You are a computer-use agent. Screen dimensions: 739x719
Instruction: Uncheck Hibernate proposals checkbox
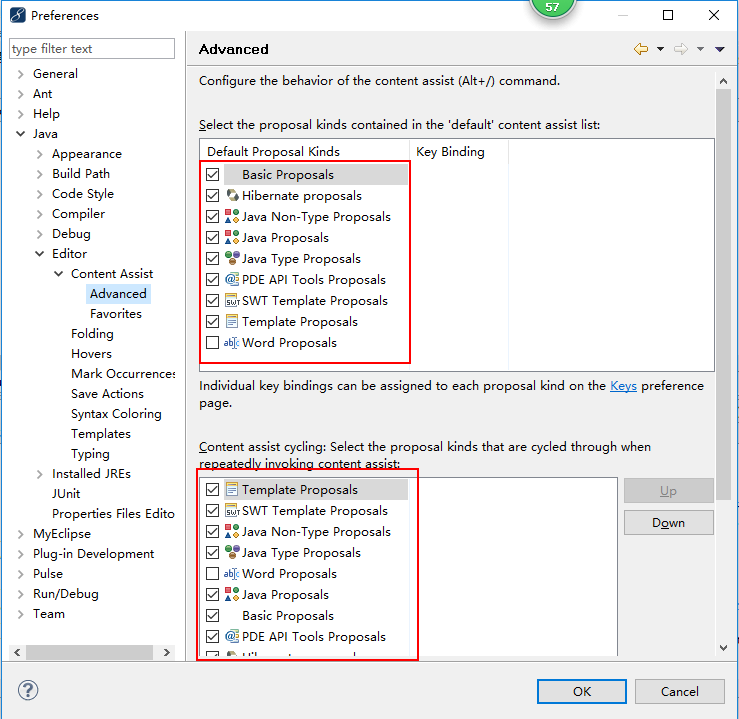tap(213, 196)
